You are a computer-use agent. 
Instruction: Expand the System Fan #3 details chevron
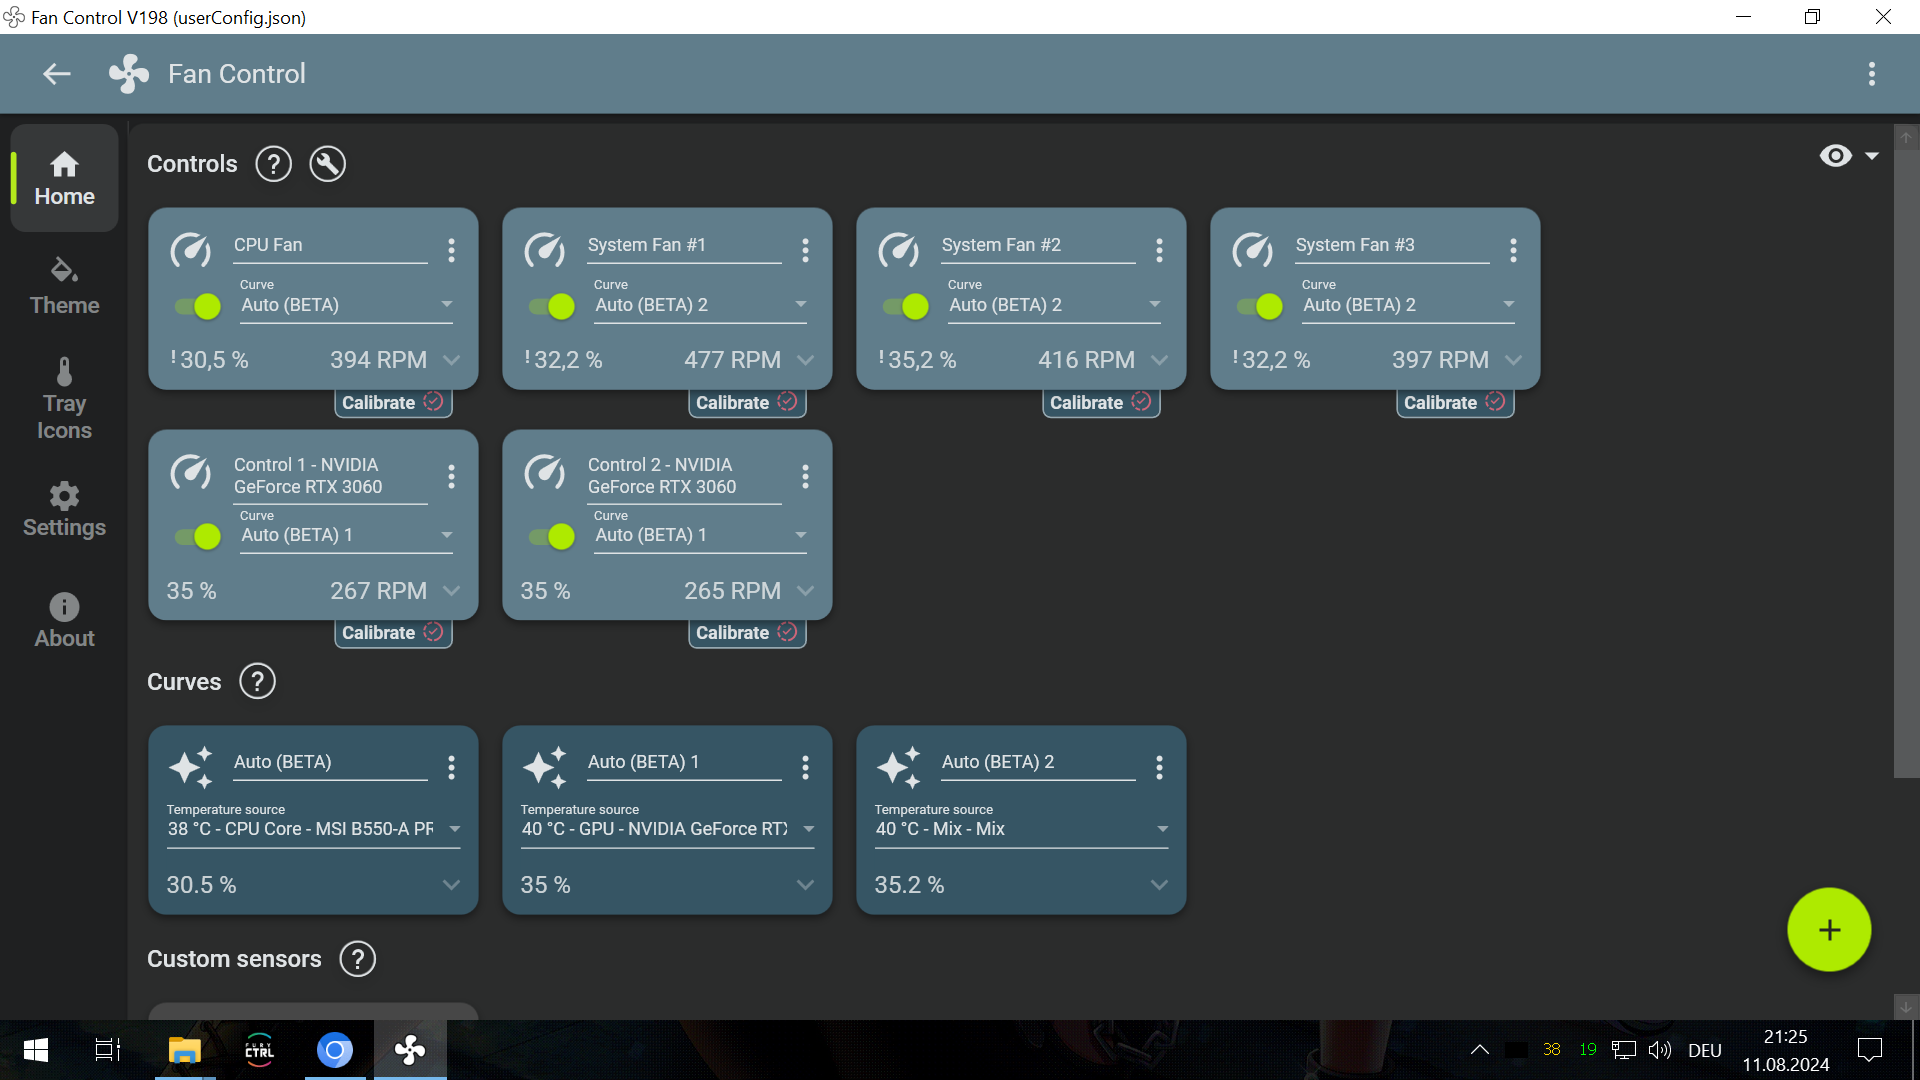1513,360
